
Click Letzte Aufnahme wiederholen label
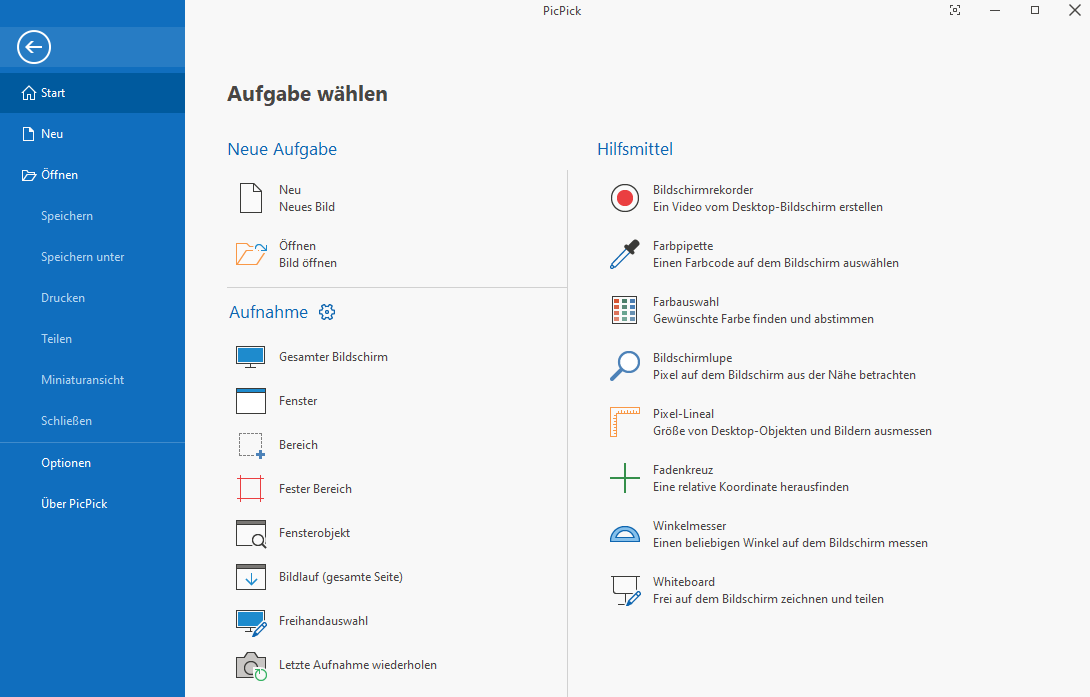point(358,665)
